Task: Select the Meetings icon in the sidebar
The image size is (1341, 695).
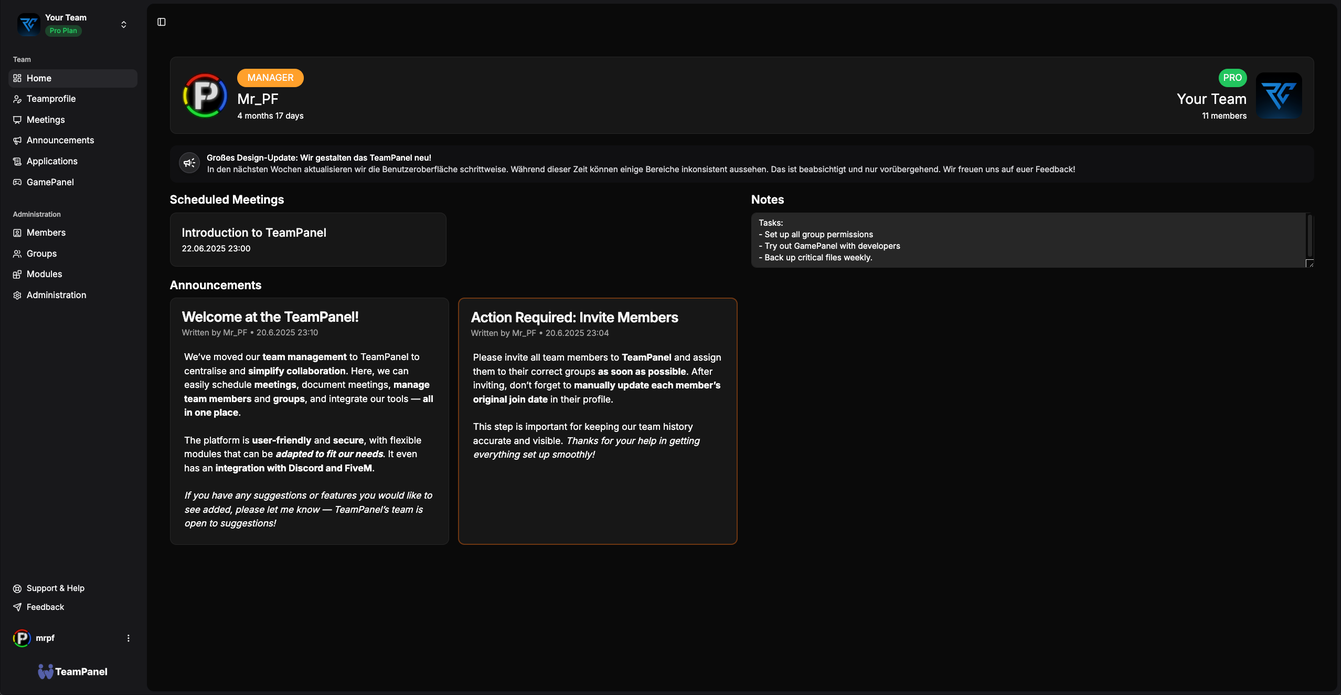Action: [x=17, y=119]
